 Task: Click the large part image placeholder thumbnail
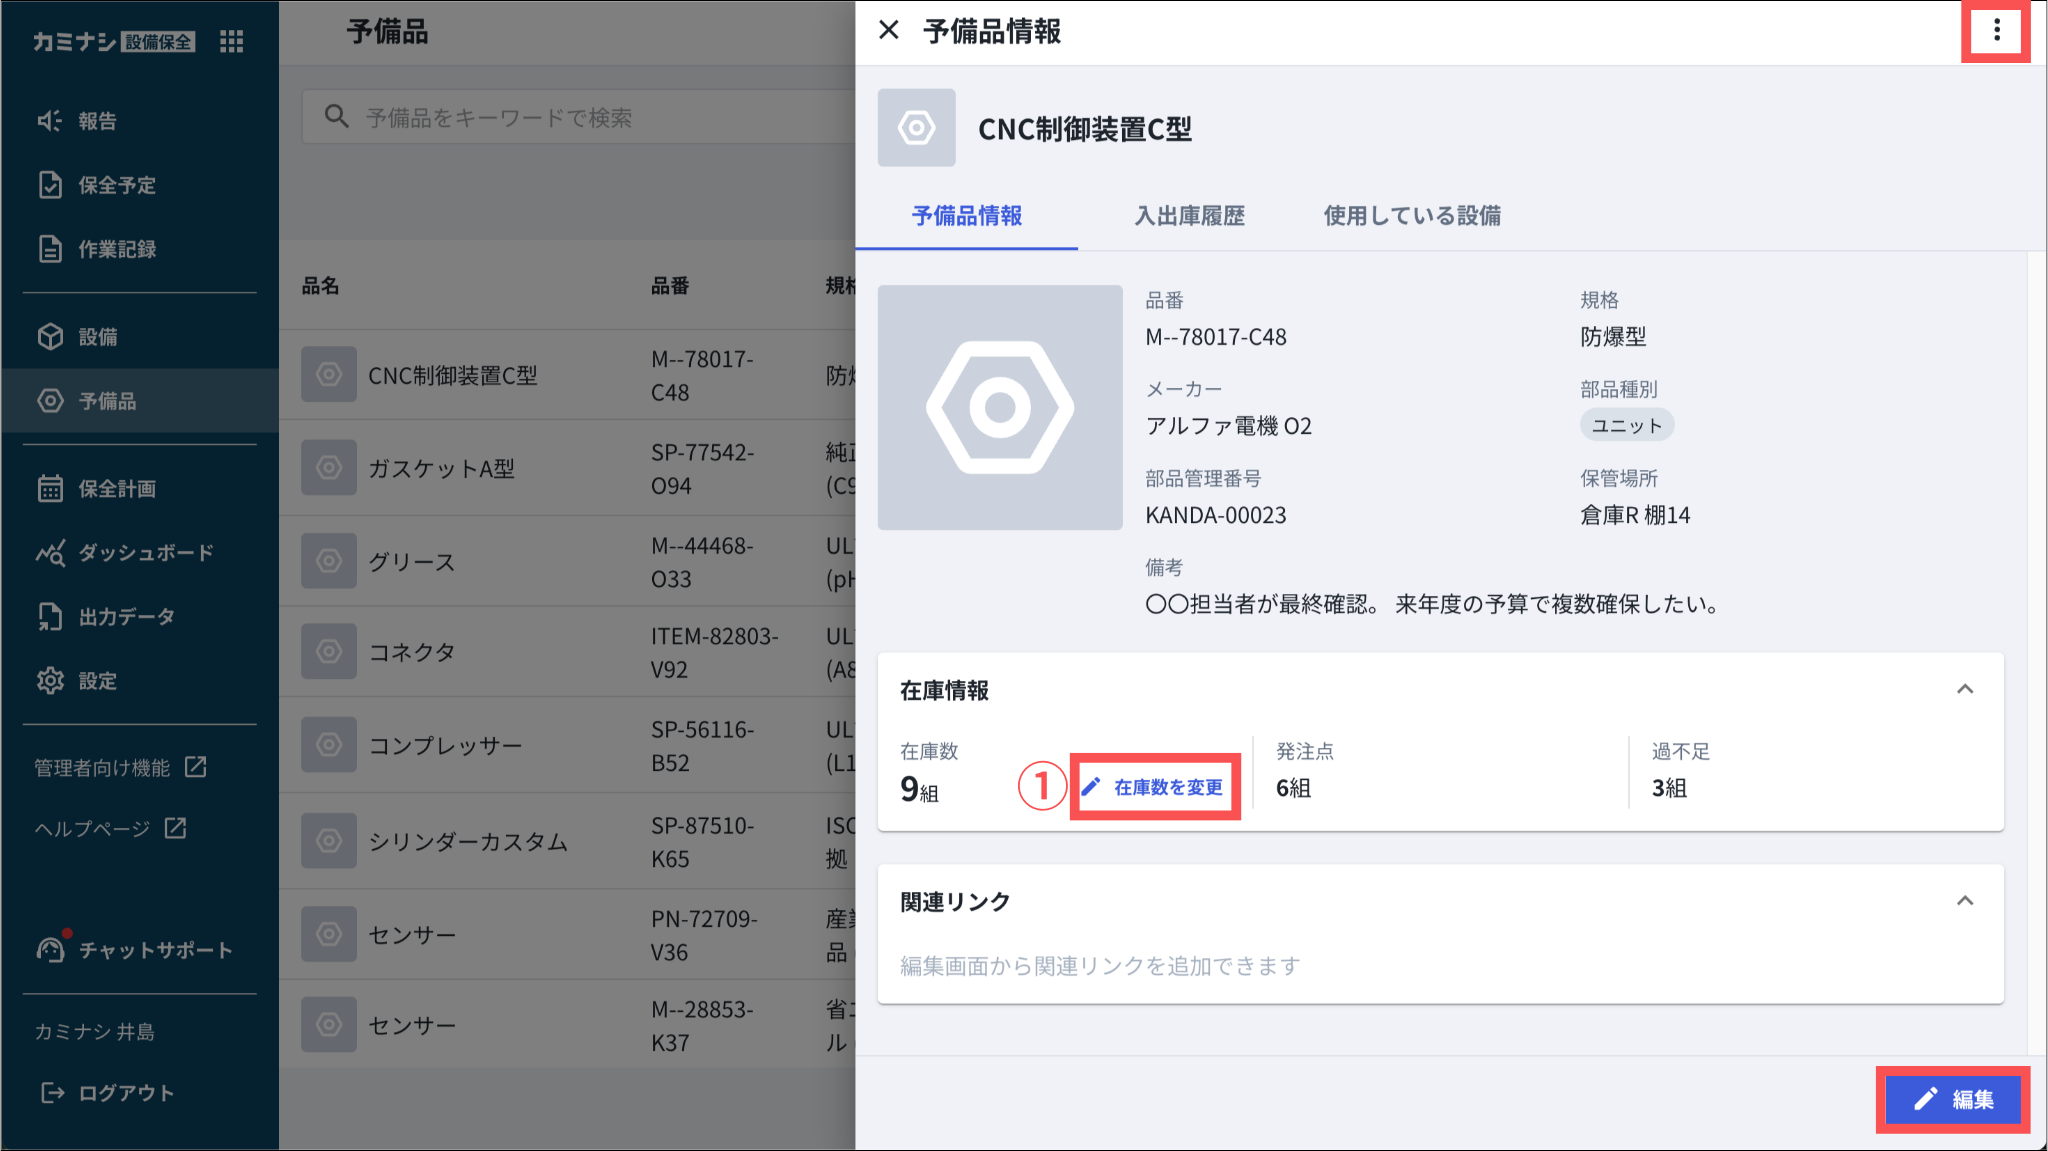[x=1000, y=407]
